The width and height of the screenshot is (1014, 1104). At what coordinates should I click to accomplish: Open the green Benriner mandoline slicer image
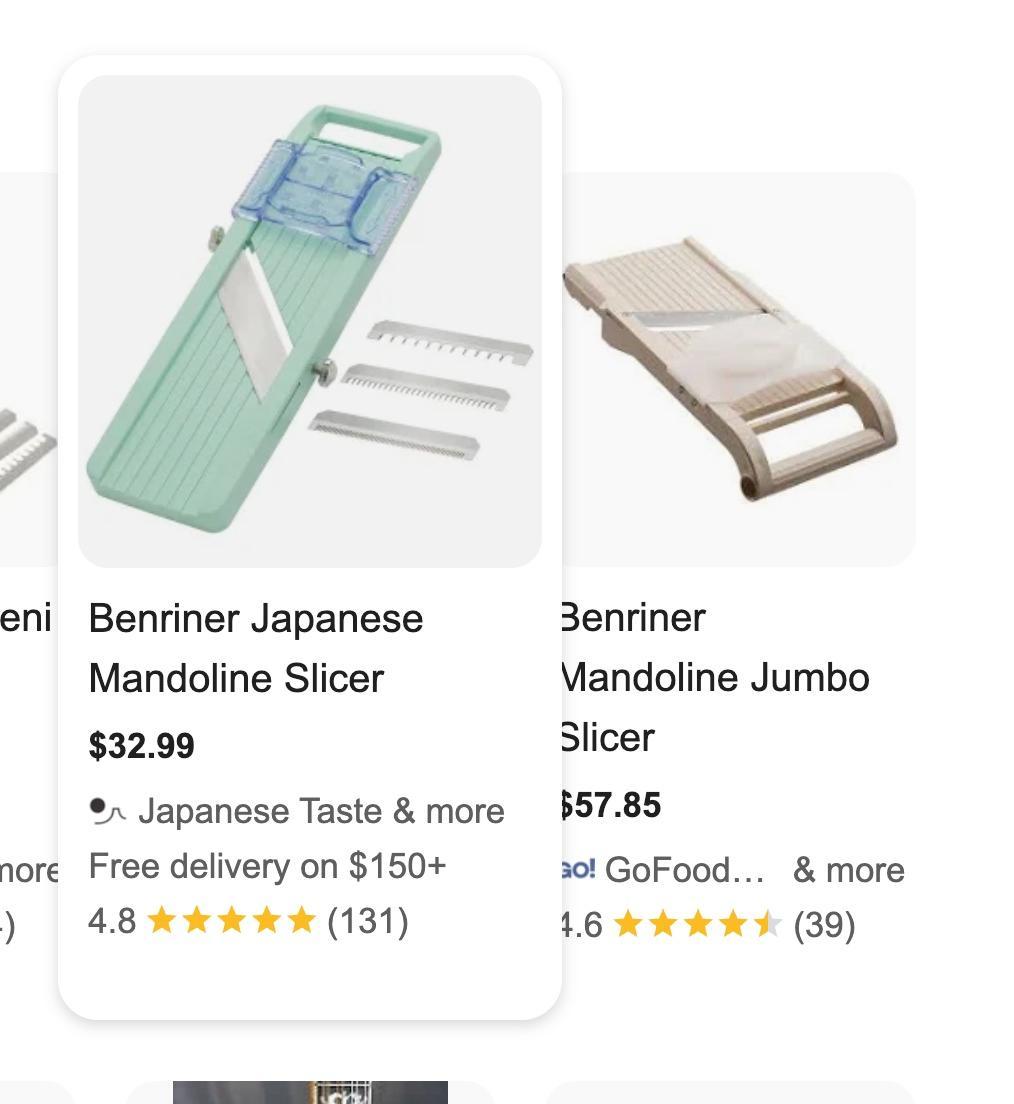(310, 321)
